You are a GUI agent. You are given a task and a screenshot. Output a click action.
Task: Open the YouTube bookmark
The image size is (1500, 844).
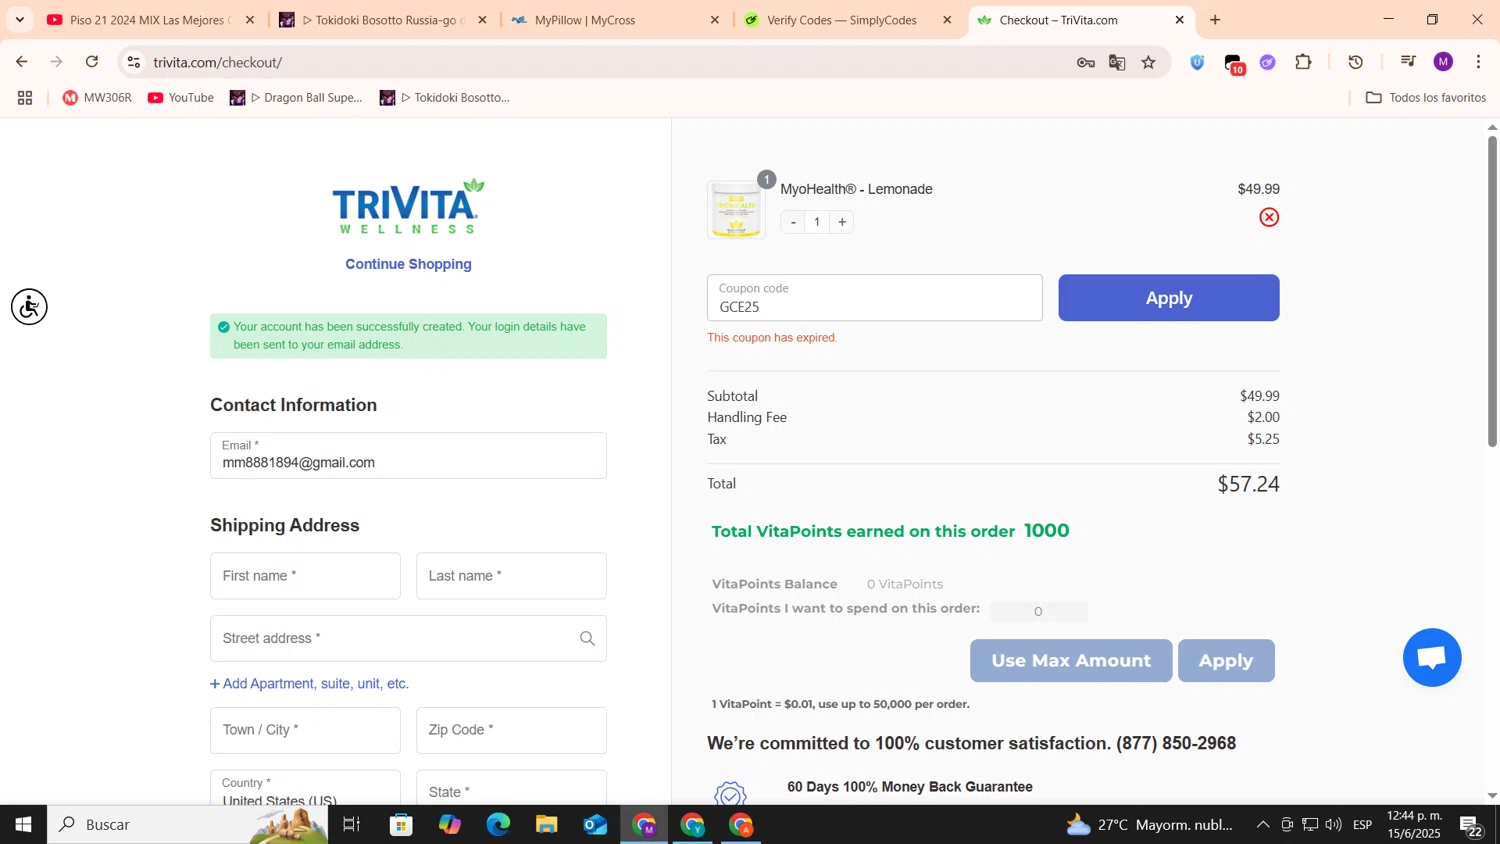pyautogui.click(x=181, y=98)
